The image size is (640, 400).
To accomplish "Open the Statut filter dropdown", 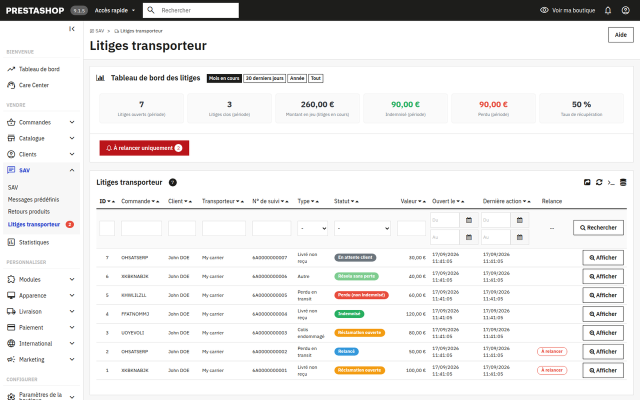I will point(362,228).
